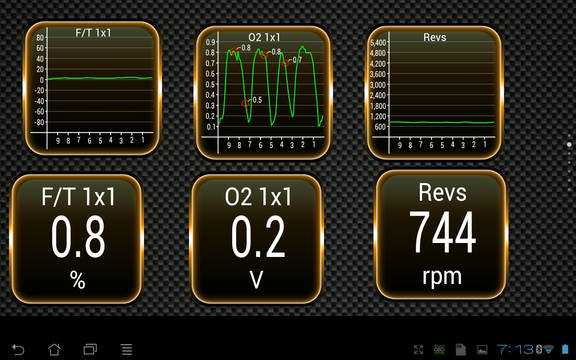This screenshot has width=576, height=360.
Task: Click the "0.9" axis label on O2 graph
Action: tap(210, 42)
